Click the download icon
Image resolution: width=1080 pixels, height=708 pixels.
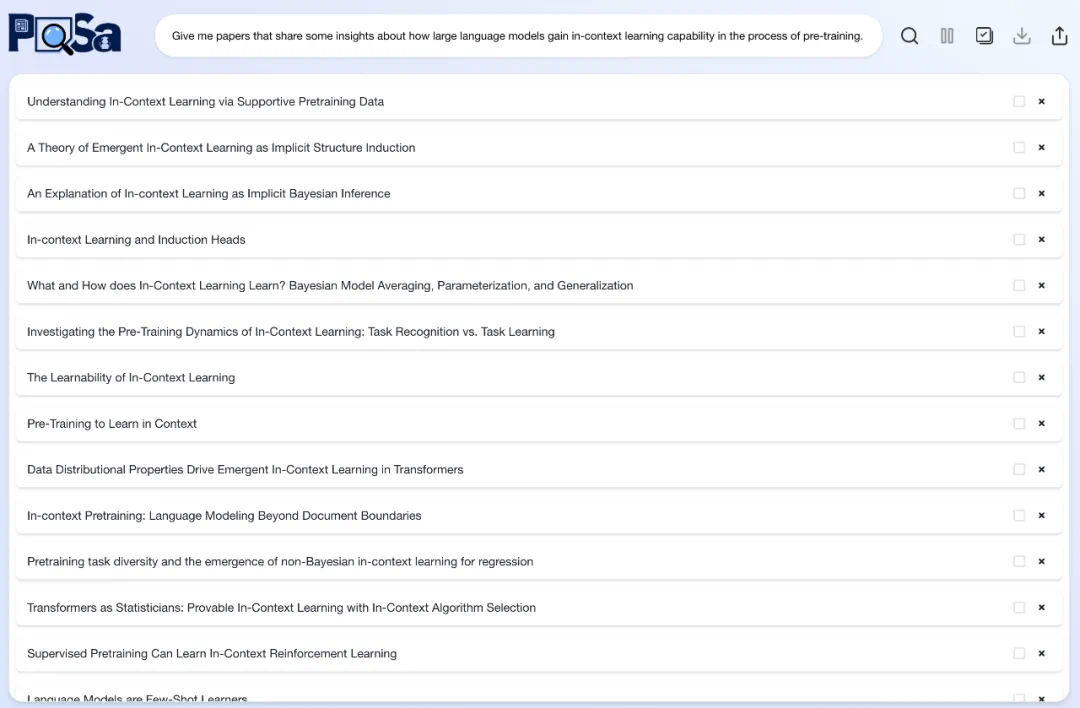1021,36
